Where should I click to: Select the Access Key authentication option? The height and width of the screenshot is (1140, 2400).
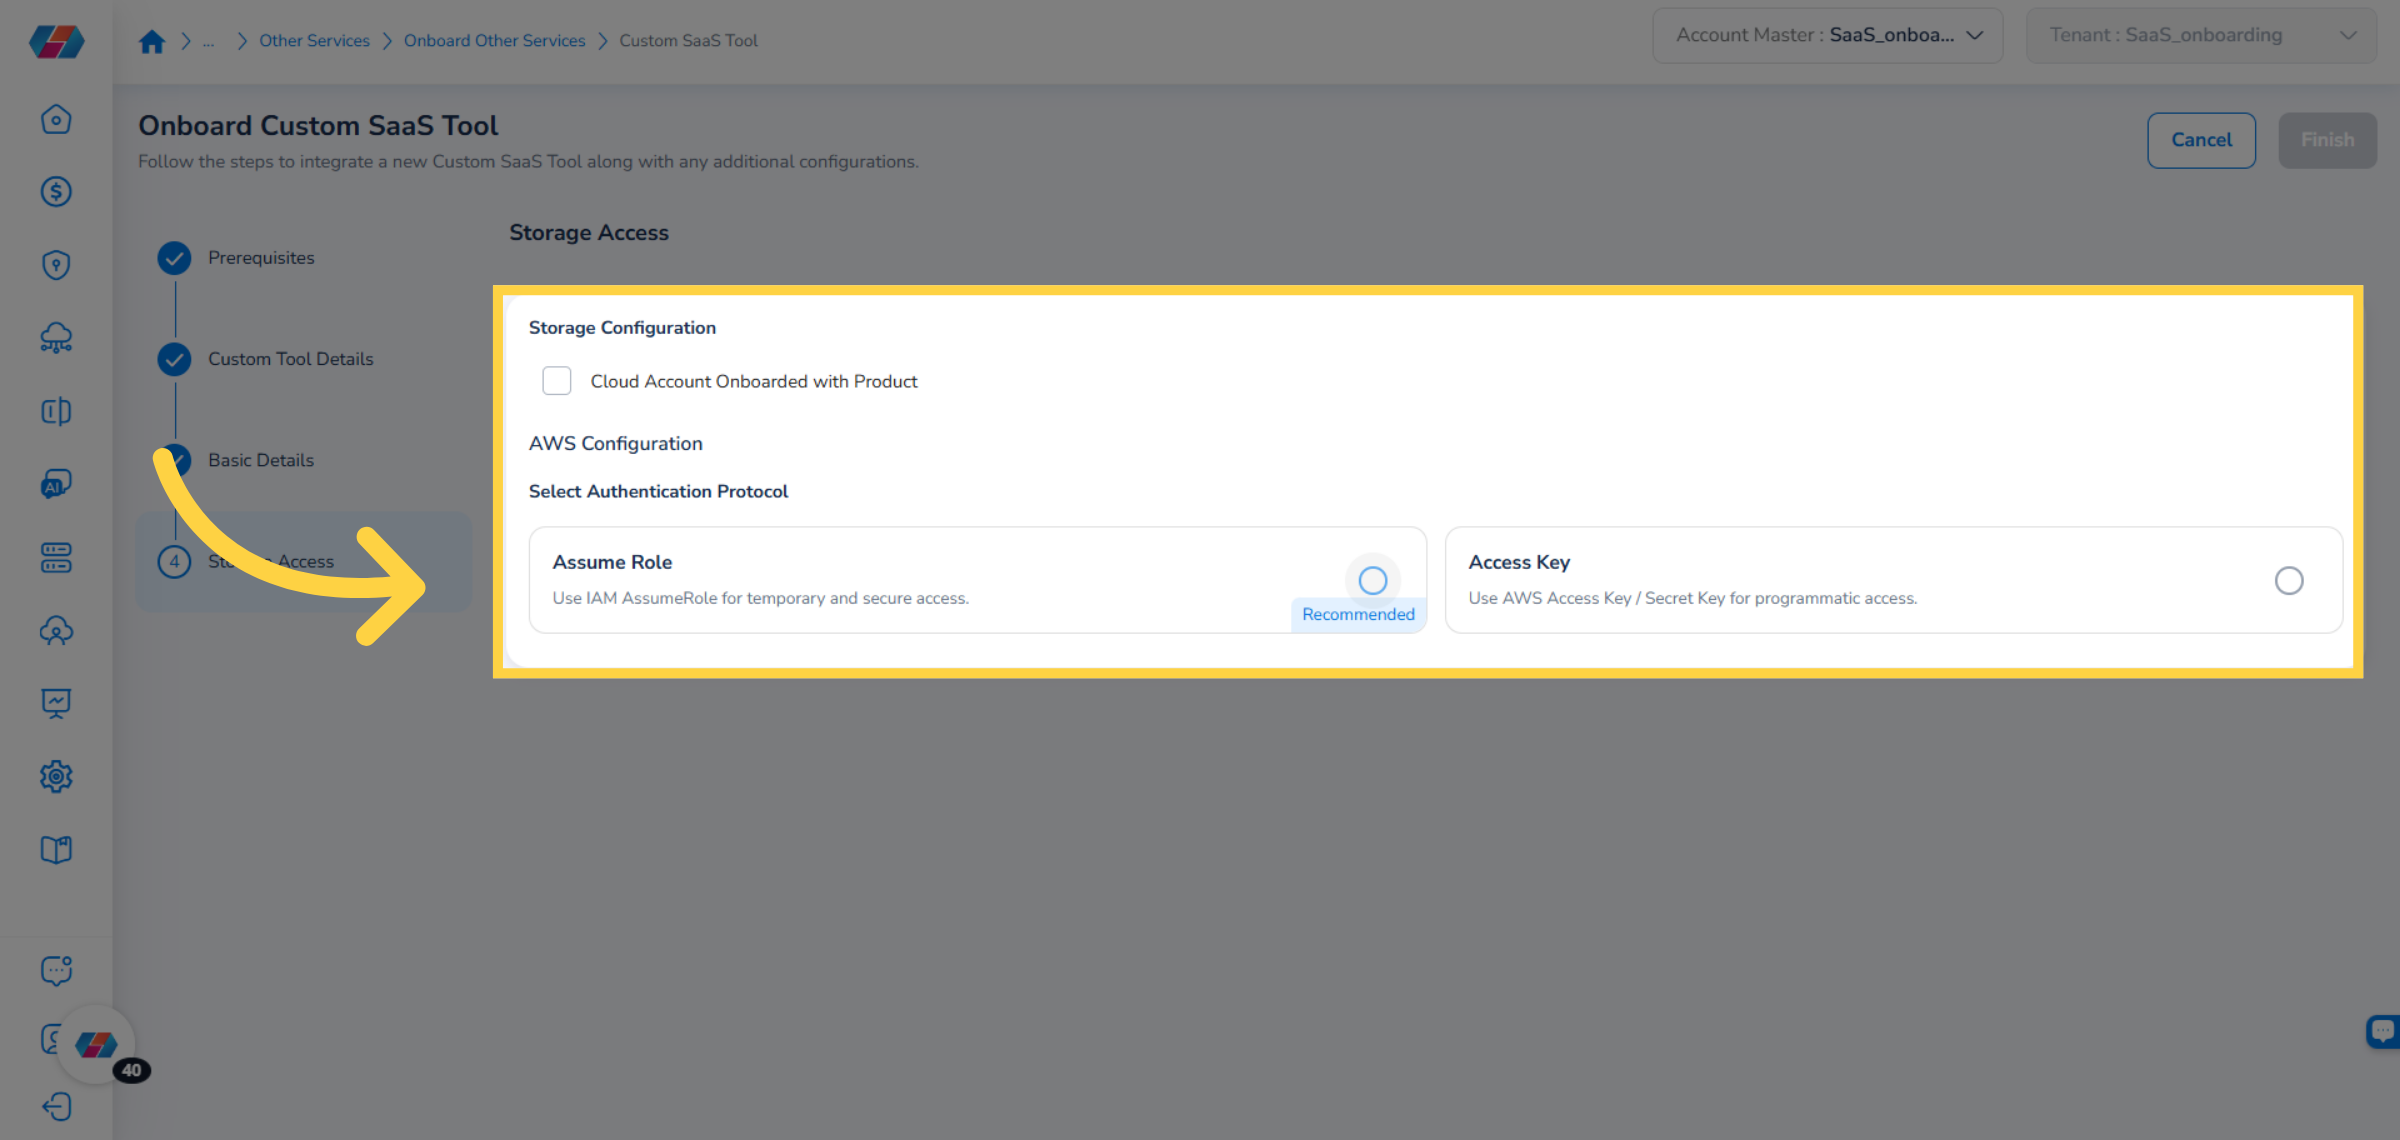(x=2289, y=580)
